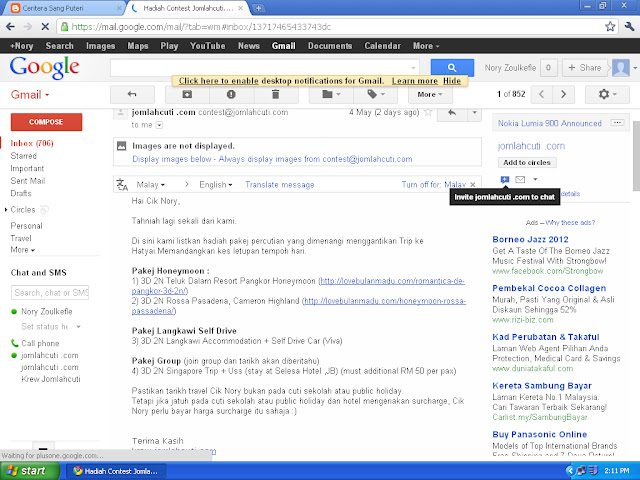
Task: Click +Nory in the Google bar
Action: click(x=22, y=46)
